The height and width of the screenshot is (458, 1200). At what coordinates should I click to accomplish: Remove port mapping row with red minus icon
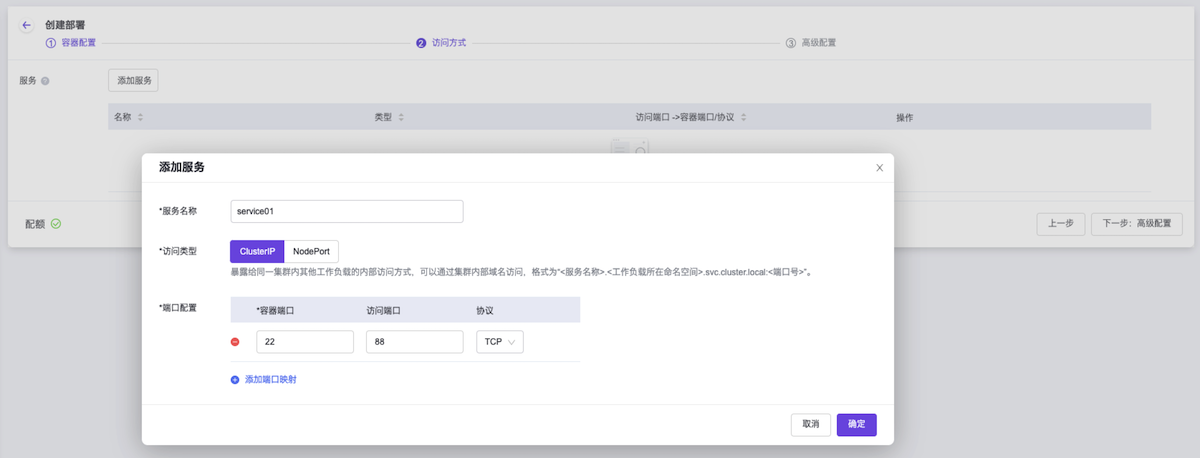click(235, 342)
